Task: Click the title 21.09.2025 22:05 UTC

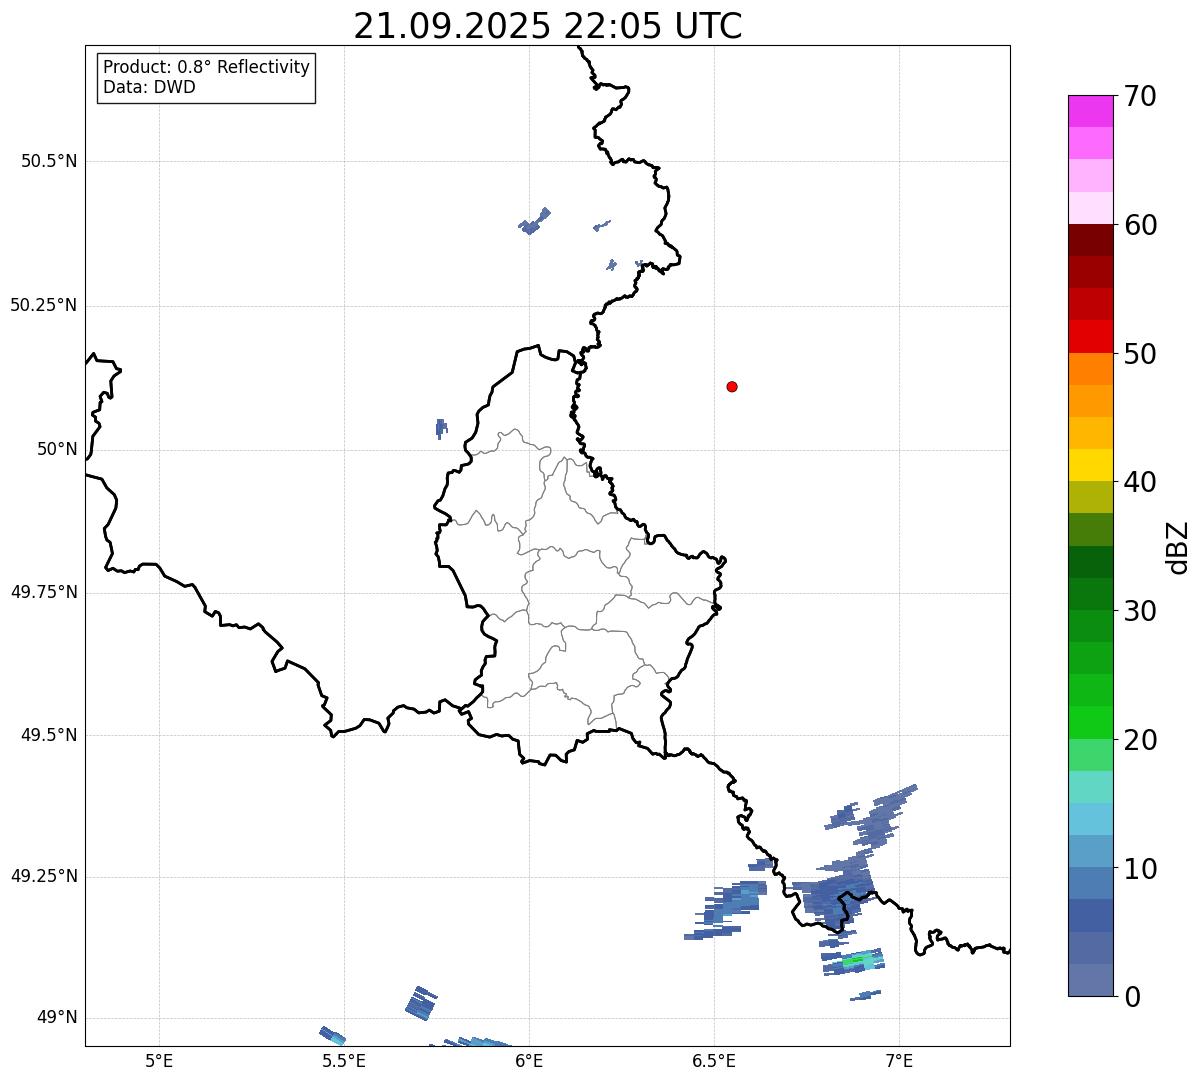Action: (x=548, y=26)
